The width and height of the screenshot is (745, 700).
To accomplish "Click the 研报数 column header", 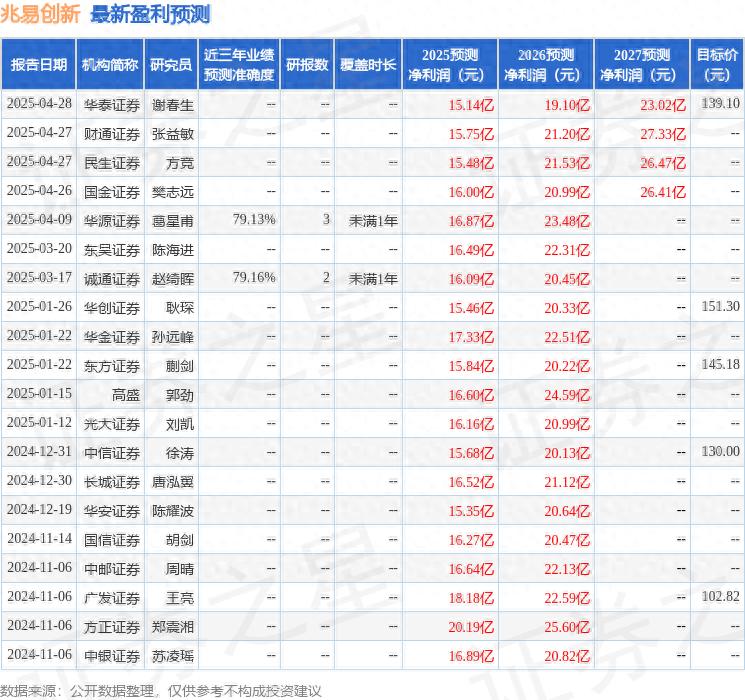I will click(x=308, y=65).
